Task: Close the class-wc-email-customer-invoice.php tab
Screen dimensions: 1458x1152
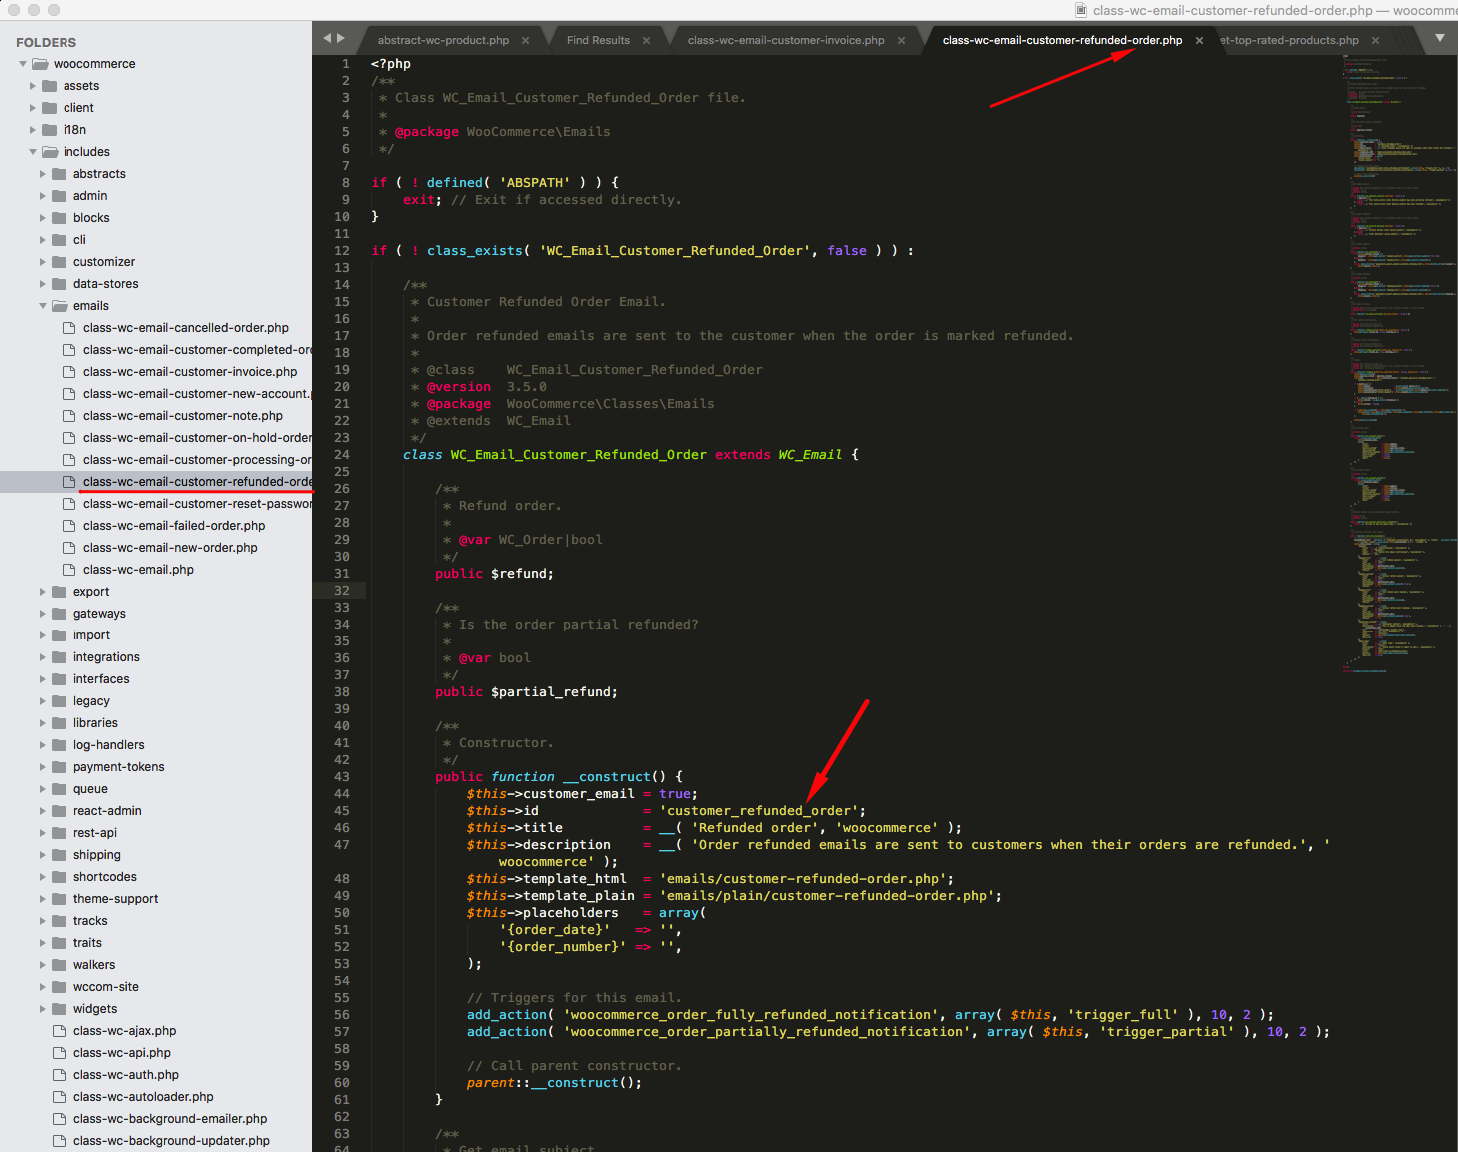Action: pos(901,41)
